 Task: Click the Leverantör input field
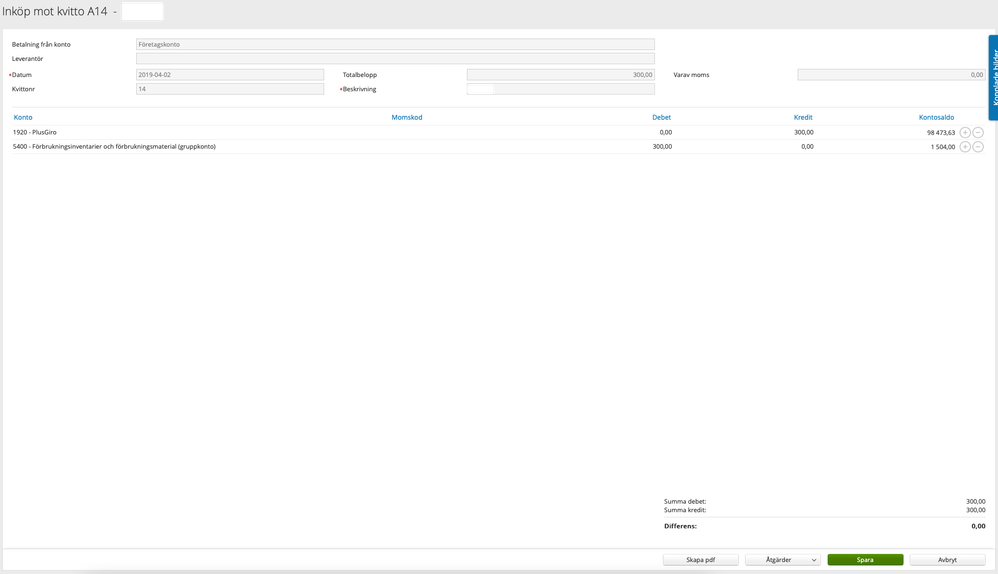coord(395,59)
